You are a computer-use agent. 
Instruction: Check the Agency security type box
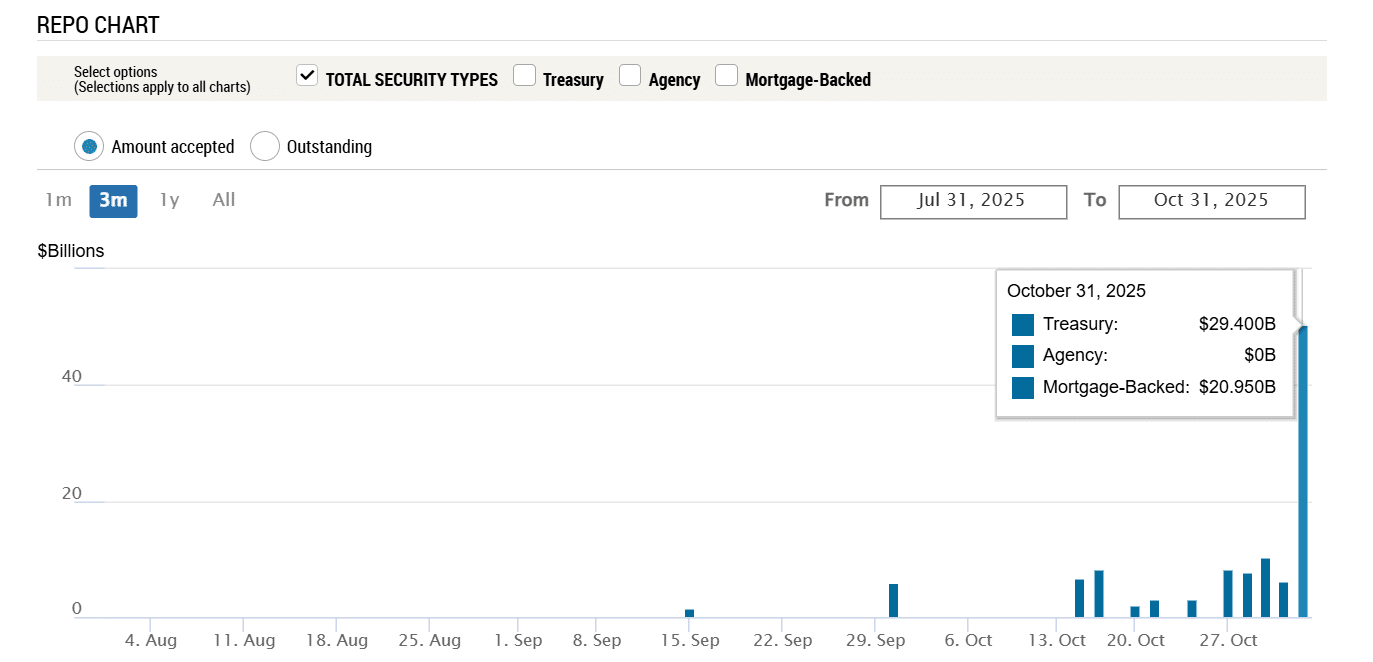630,76
